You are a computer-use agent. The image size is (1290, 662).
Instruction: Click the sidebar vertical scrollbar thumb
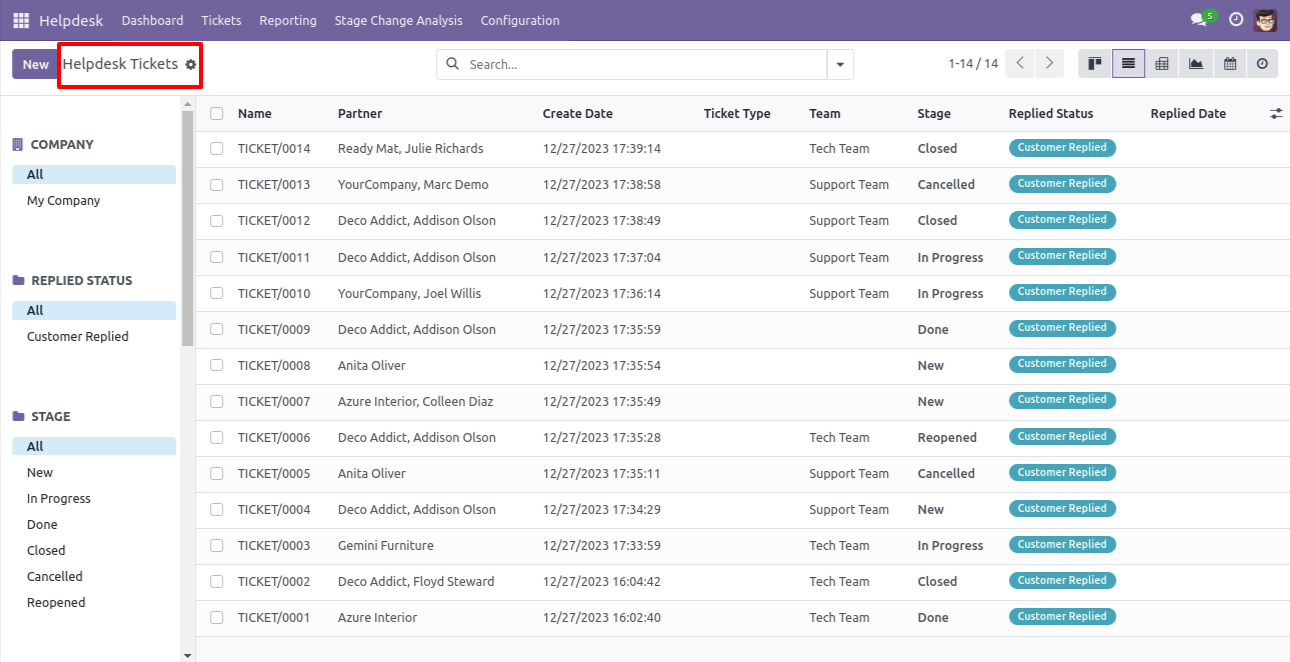tap(187, 228)
